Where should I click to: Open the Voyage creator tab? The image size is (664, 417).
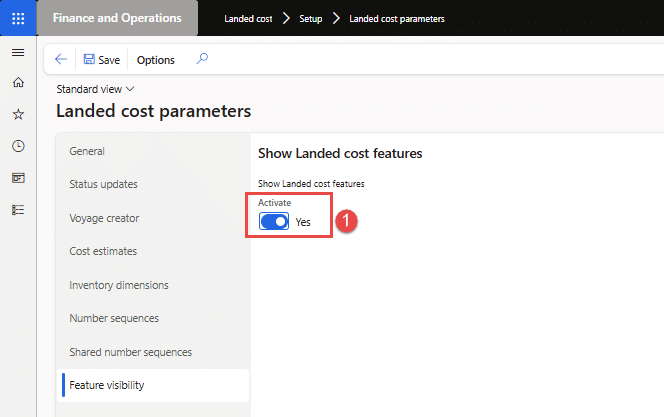tap(104, 218)
